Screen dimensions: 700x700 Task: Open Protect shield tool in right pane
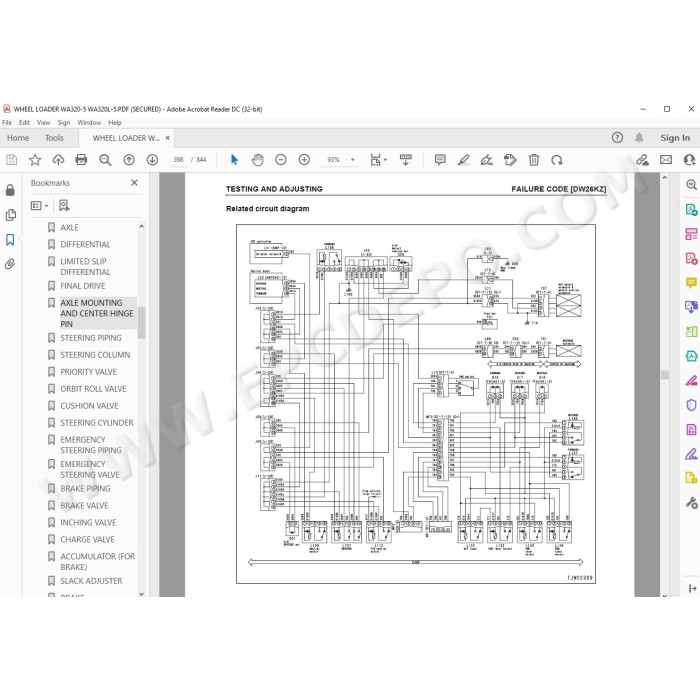691,405
